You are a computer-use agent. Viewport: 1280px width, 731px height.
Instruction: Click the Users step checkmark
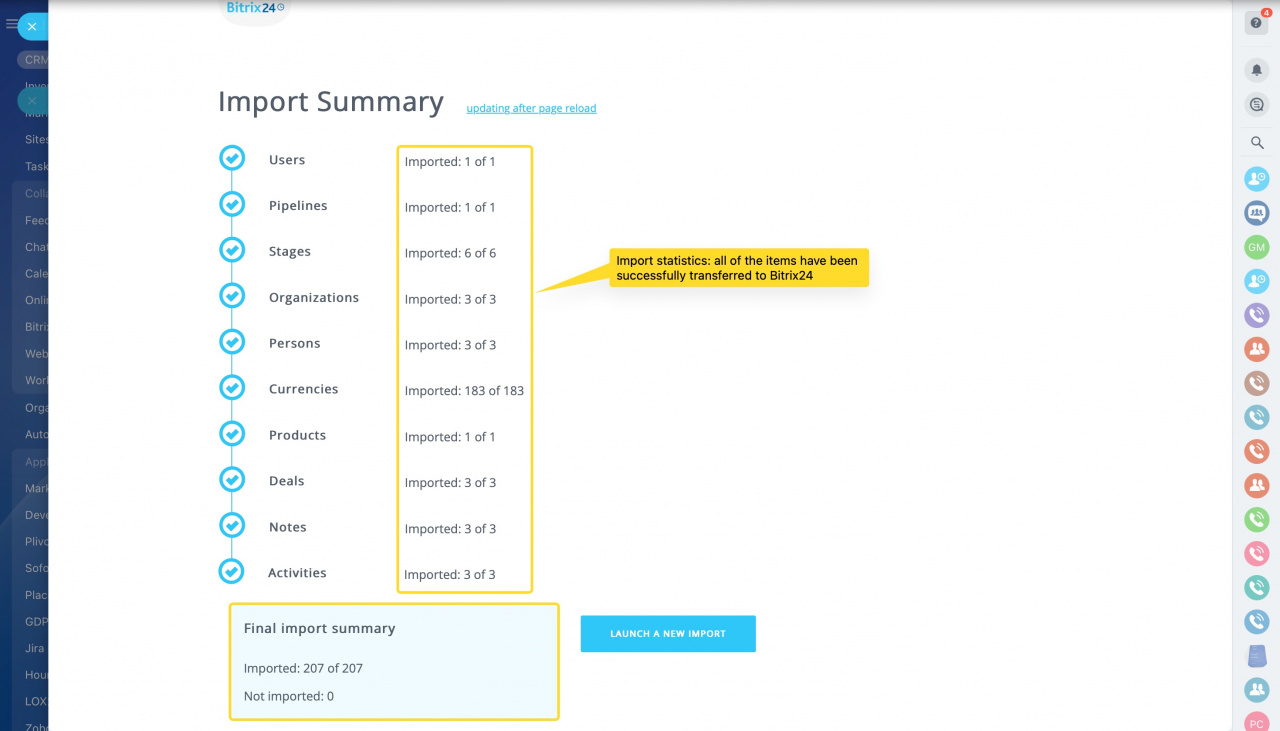(x=232, y=159)
